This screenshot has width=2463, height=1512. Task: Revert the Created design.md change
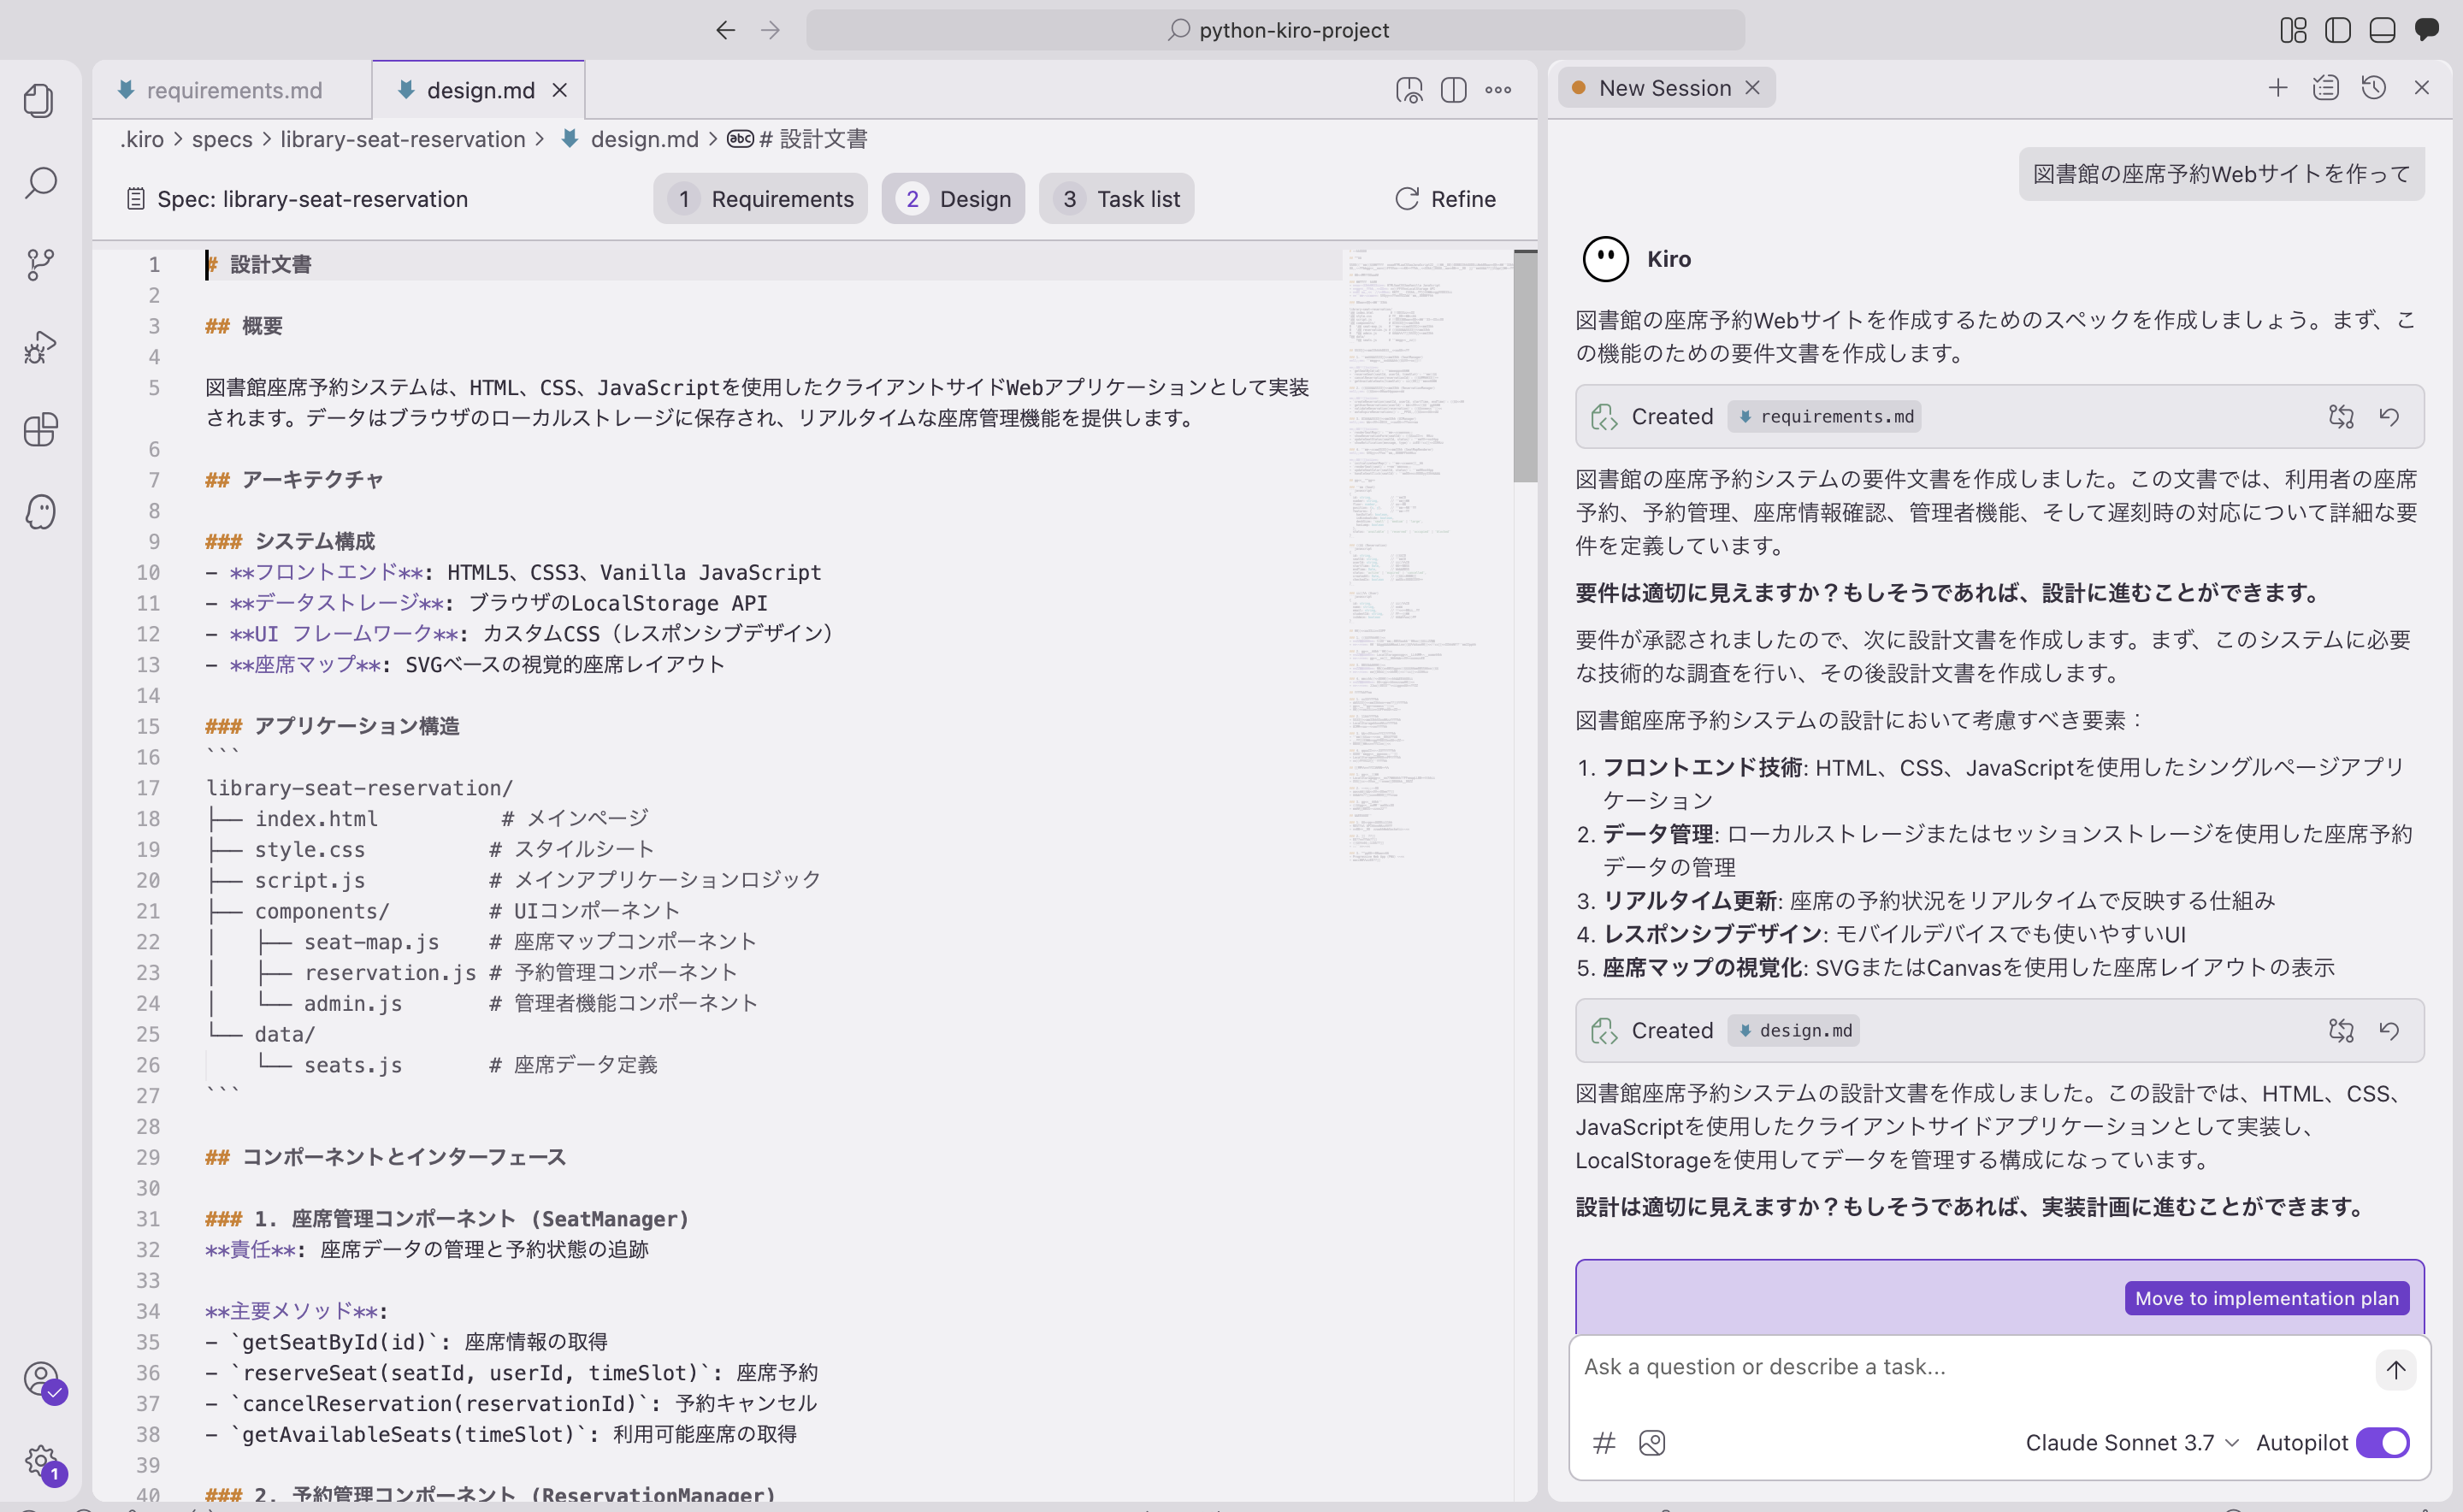(x=2389, y=1030)
